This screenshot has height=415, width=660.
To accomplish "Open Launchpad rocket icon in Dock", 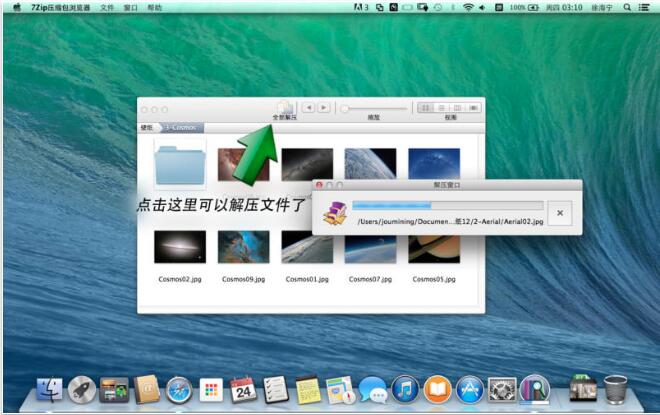I will click(82, 390).
